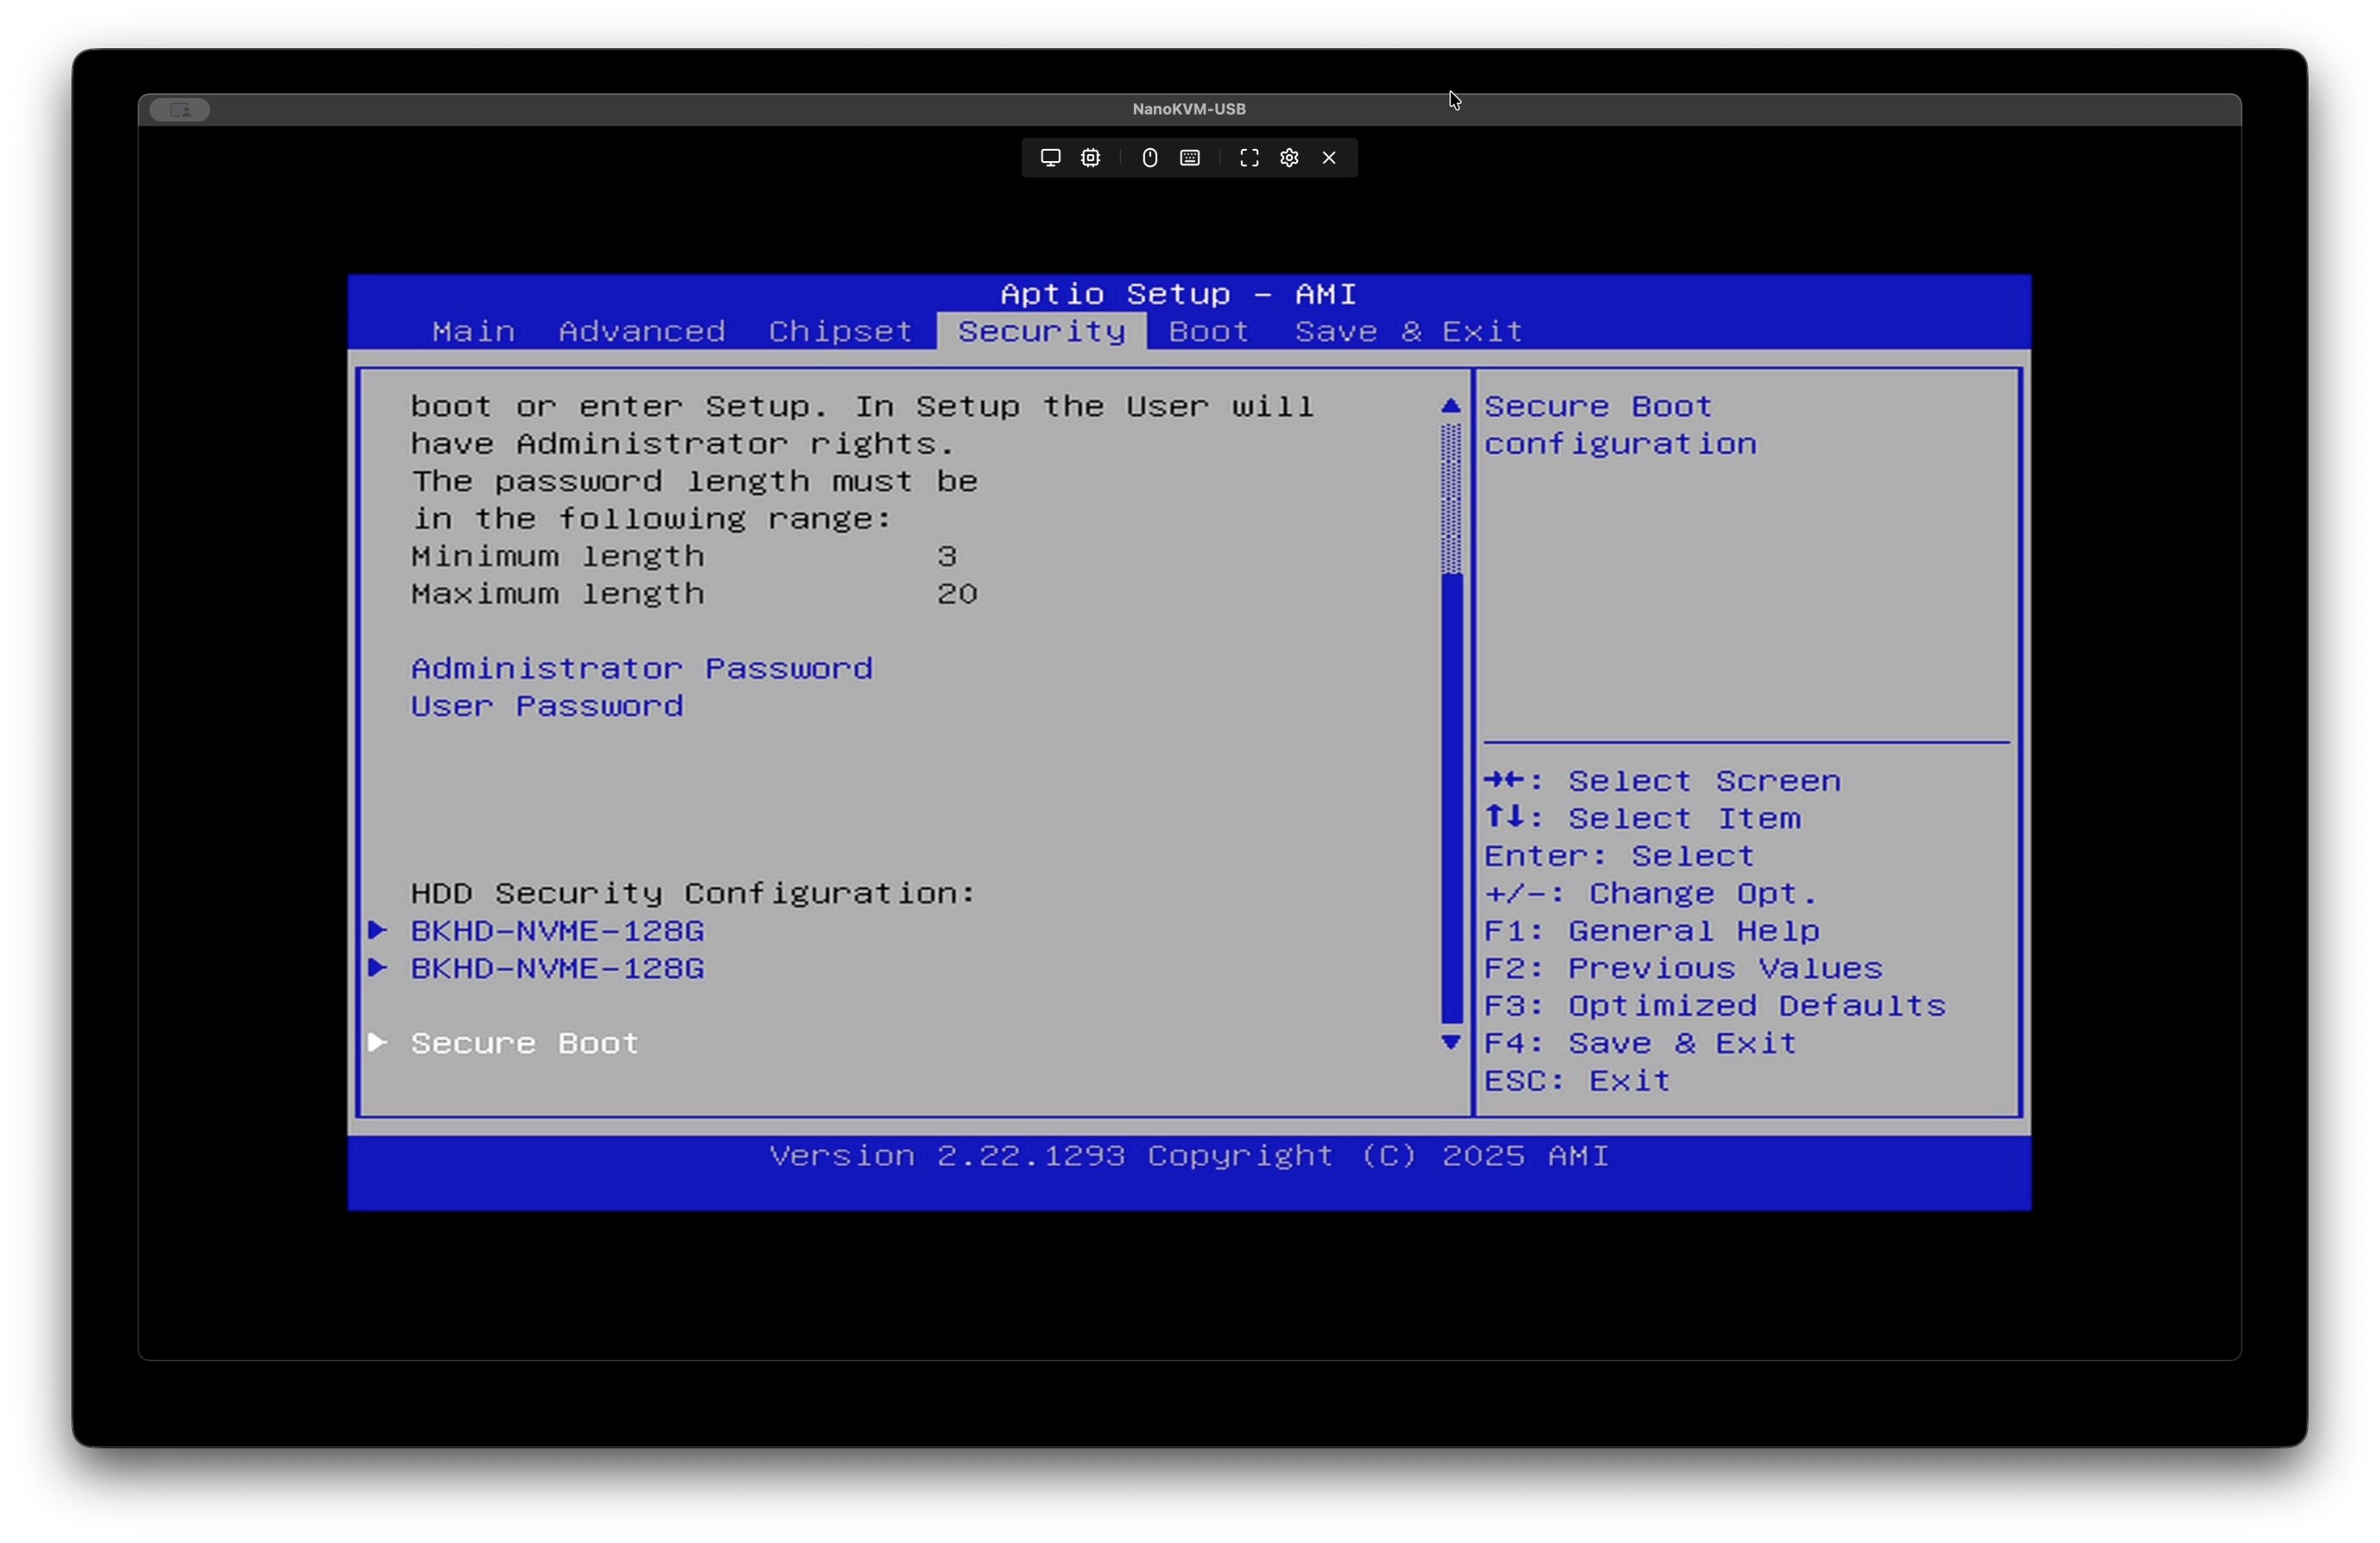The image size is (2380, 1543).
Task: Open the Secure Boot submenu
Action: [x=524, y=1044]
